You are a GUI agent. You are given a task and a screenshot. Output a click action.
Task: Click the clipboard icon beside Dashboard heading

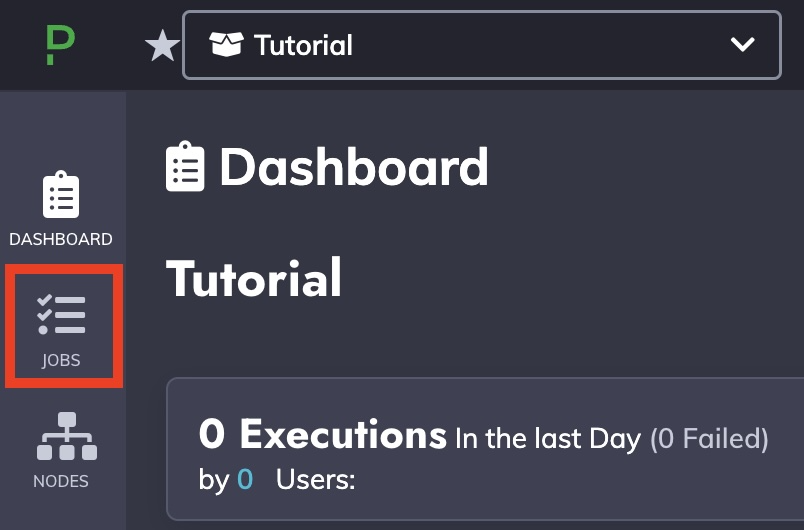coord(185,167)
